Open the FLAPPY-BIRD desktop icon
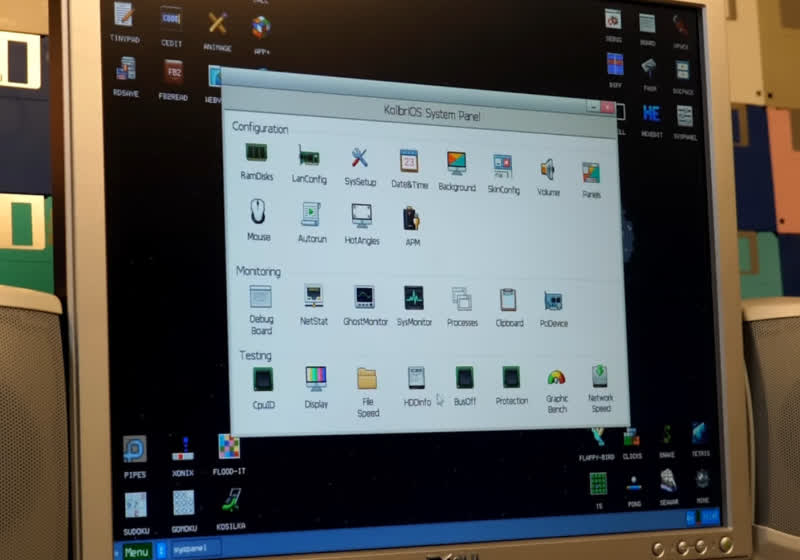Image resolution: width=800 pixels, height=560 pixels. click(596, 445)
